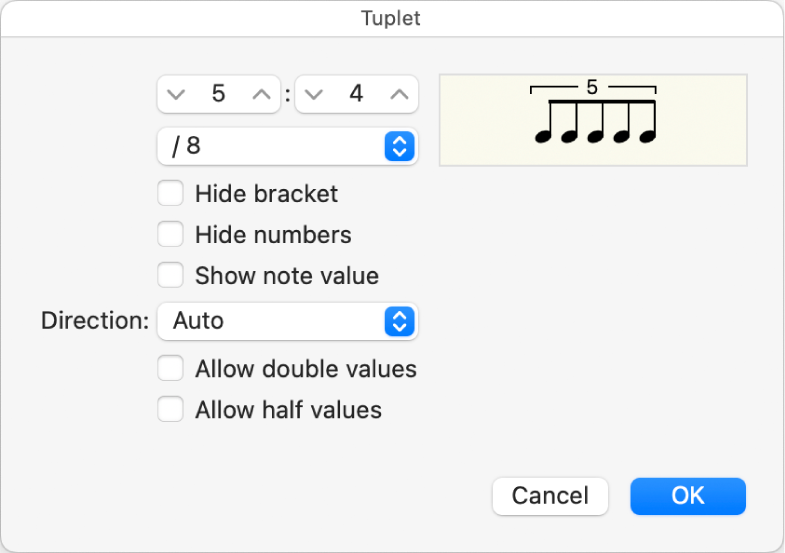Click the Tuplet dialog title bar

point(392,18)
